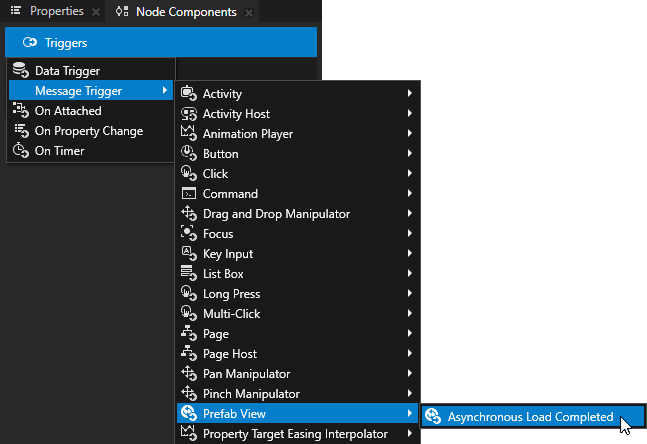This screenshot has width=647, height=444.
Task: Click the Key Input icon
Action: point(189,253)
